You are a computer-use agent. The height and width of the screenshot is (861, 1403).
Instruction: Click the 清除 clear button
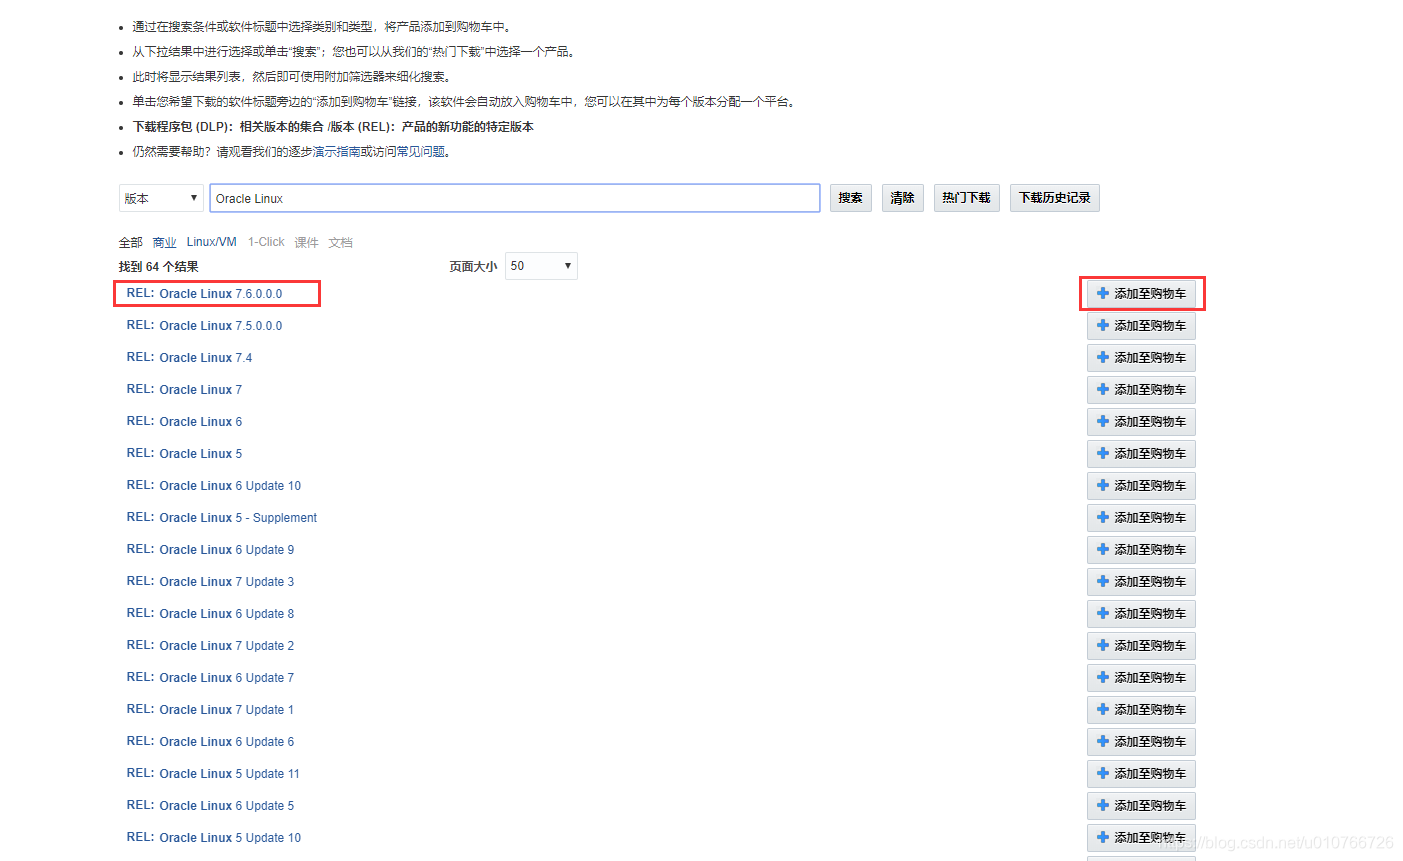pyautogui.click(x=903, y=198)
